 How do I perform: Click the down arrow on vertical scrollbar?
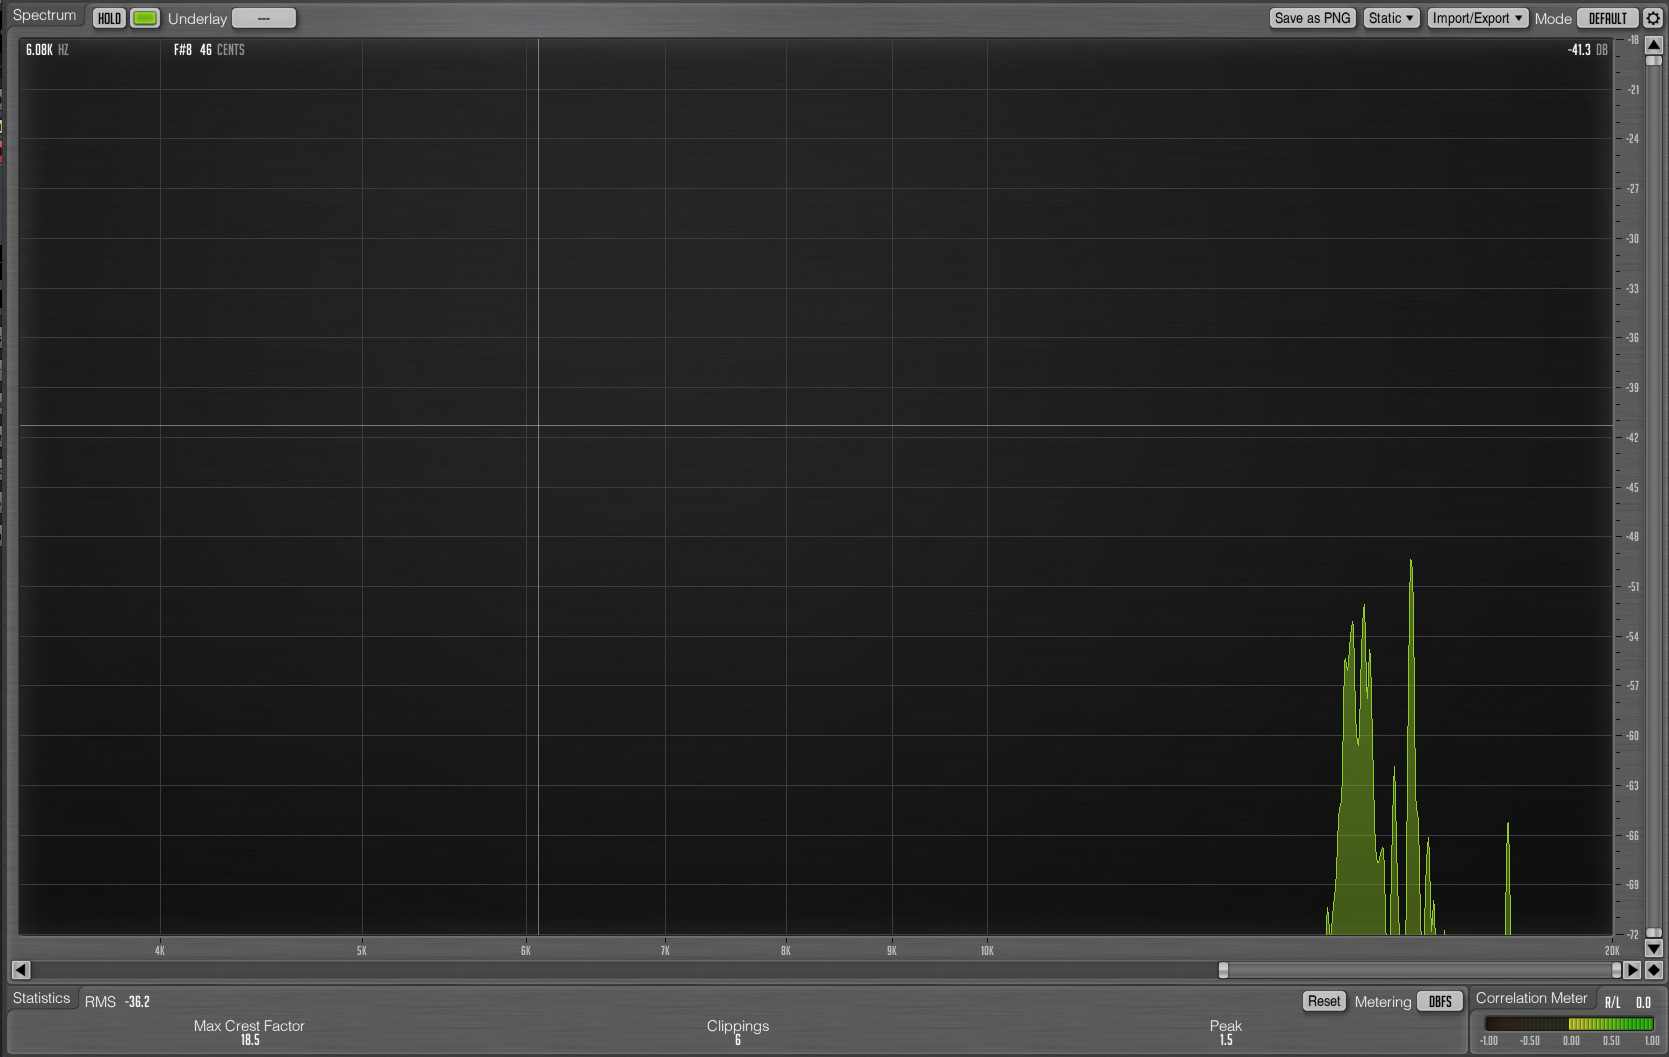1654,949
